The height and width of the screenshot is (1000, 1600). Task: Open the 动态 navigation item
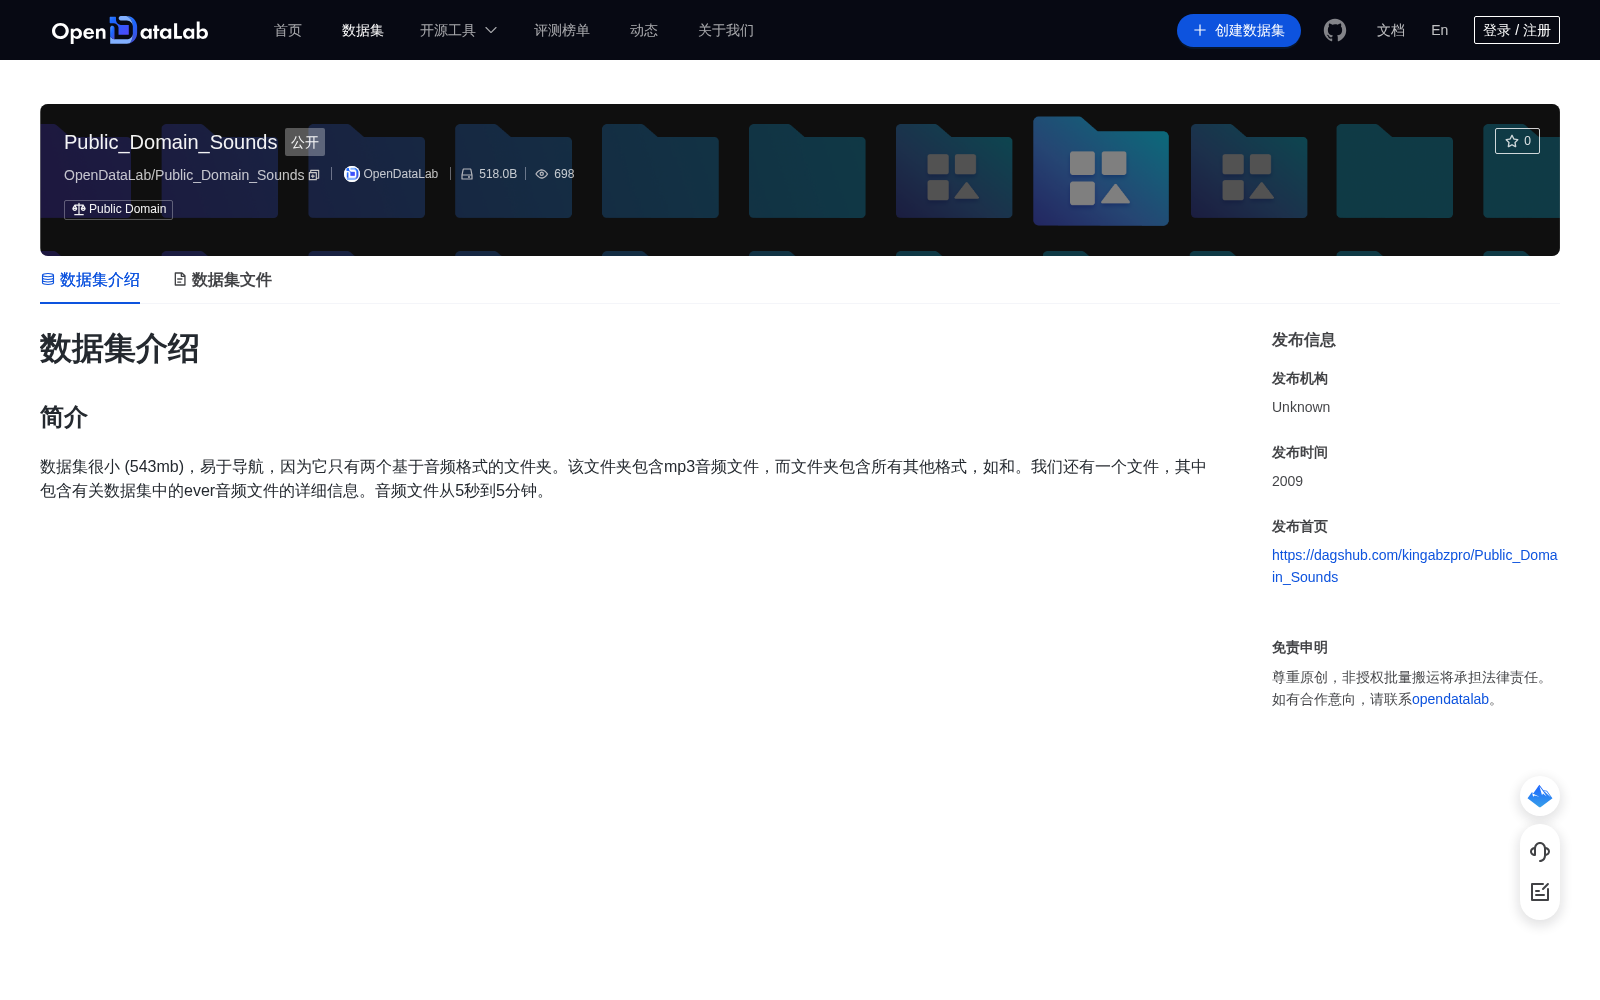(644, 30)
